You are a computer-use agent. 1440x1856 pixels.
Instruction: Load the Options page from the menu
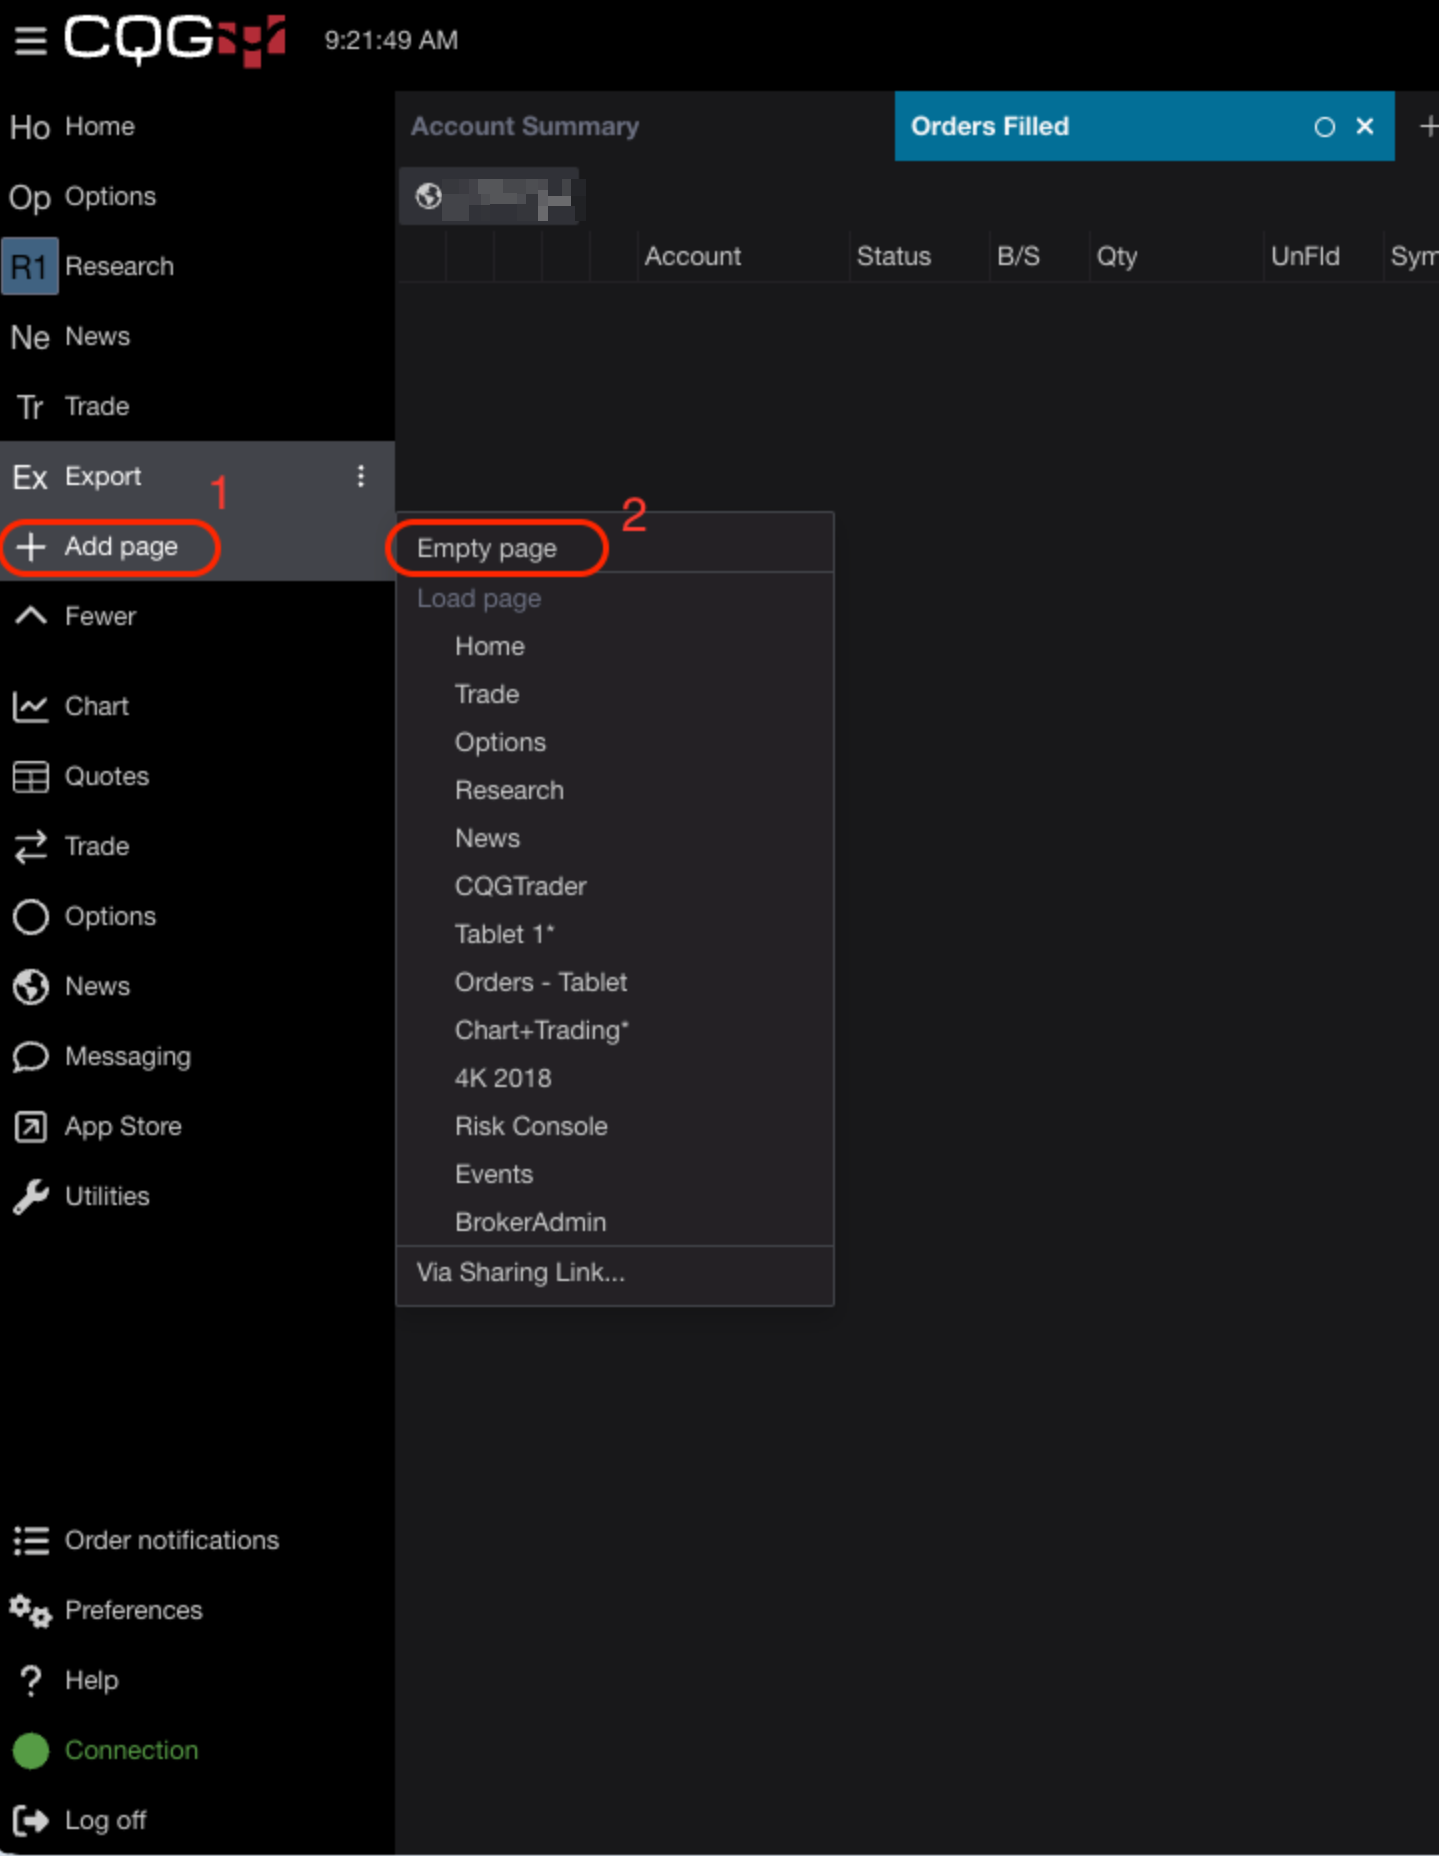point(500,743)
